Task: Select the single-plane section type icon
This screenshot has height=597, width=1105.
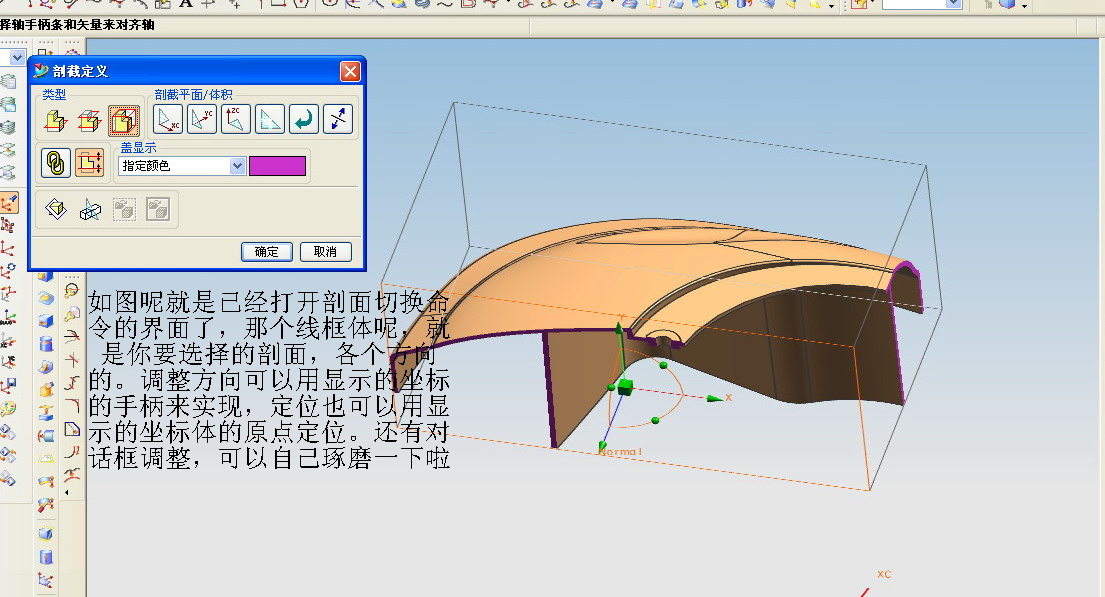Action: point(56,121)
